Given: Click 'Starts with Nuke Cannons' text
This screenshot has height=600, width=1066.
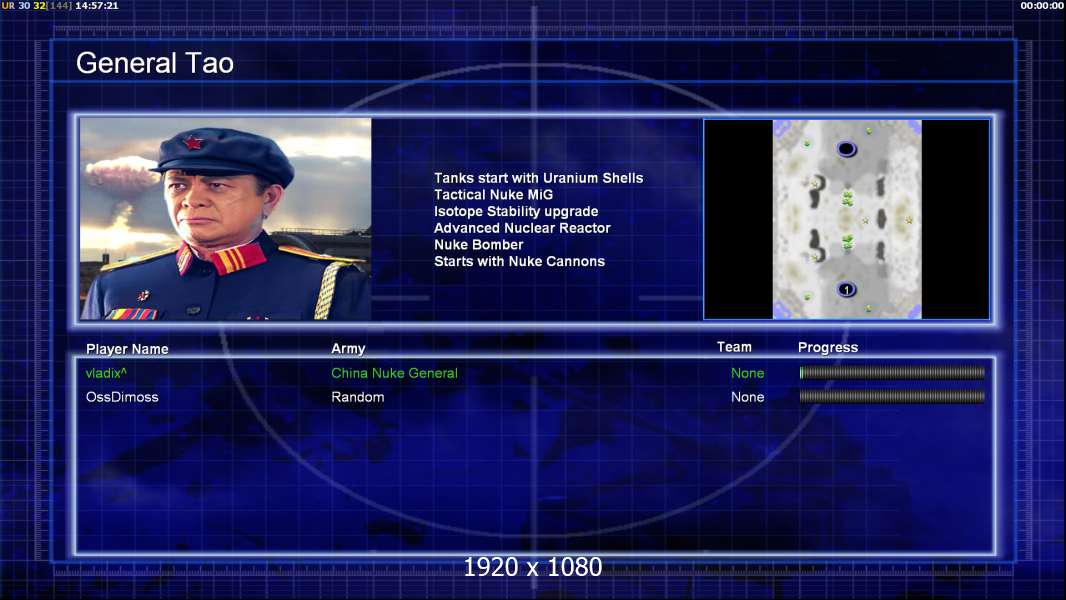Looking at the screenshot, I should 519,262.
